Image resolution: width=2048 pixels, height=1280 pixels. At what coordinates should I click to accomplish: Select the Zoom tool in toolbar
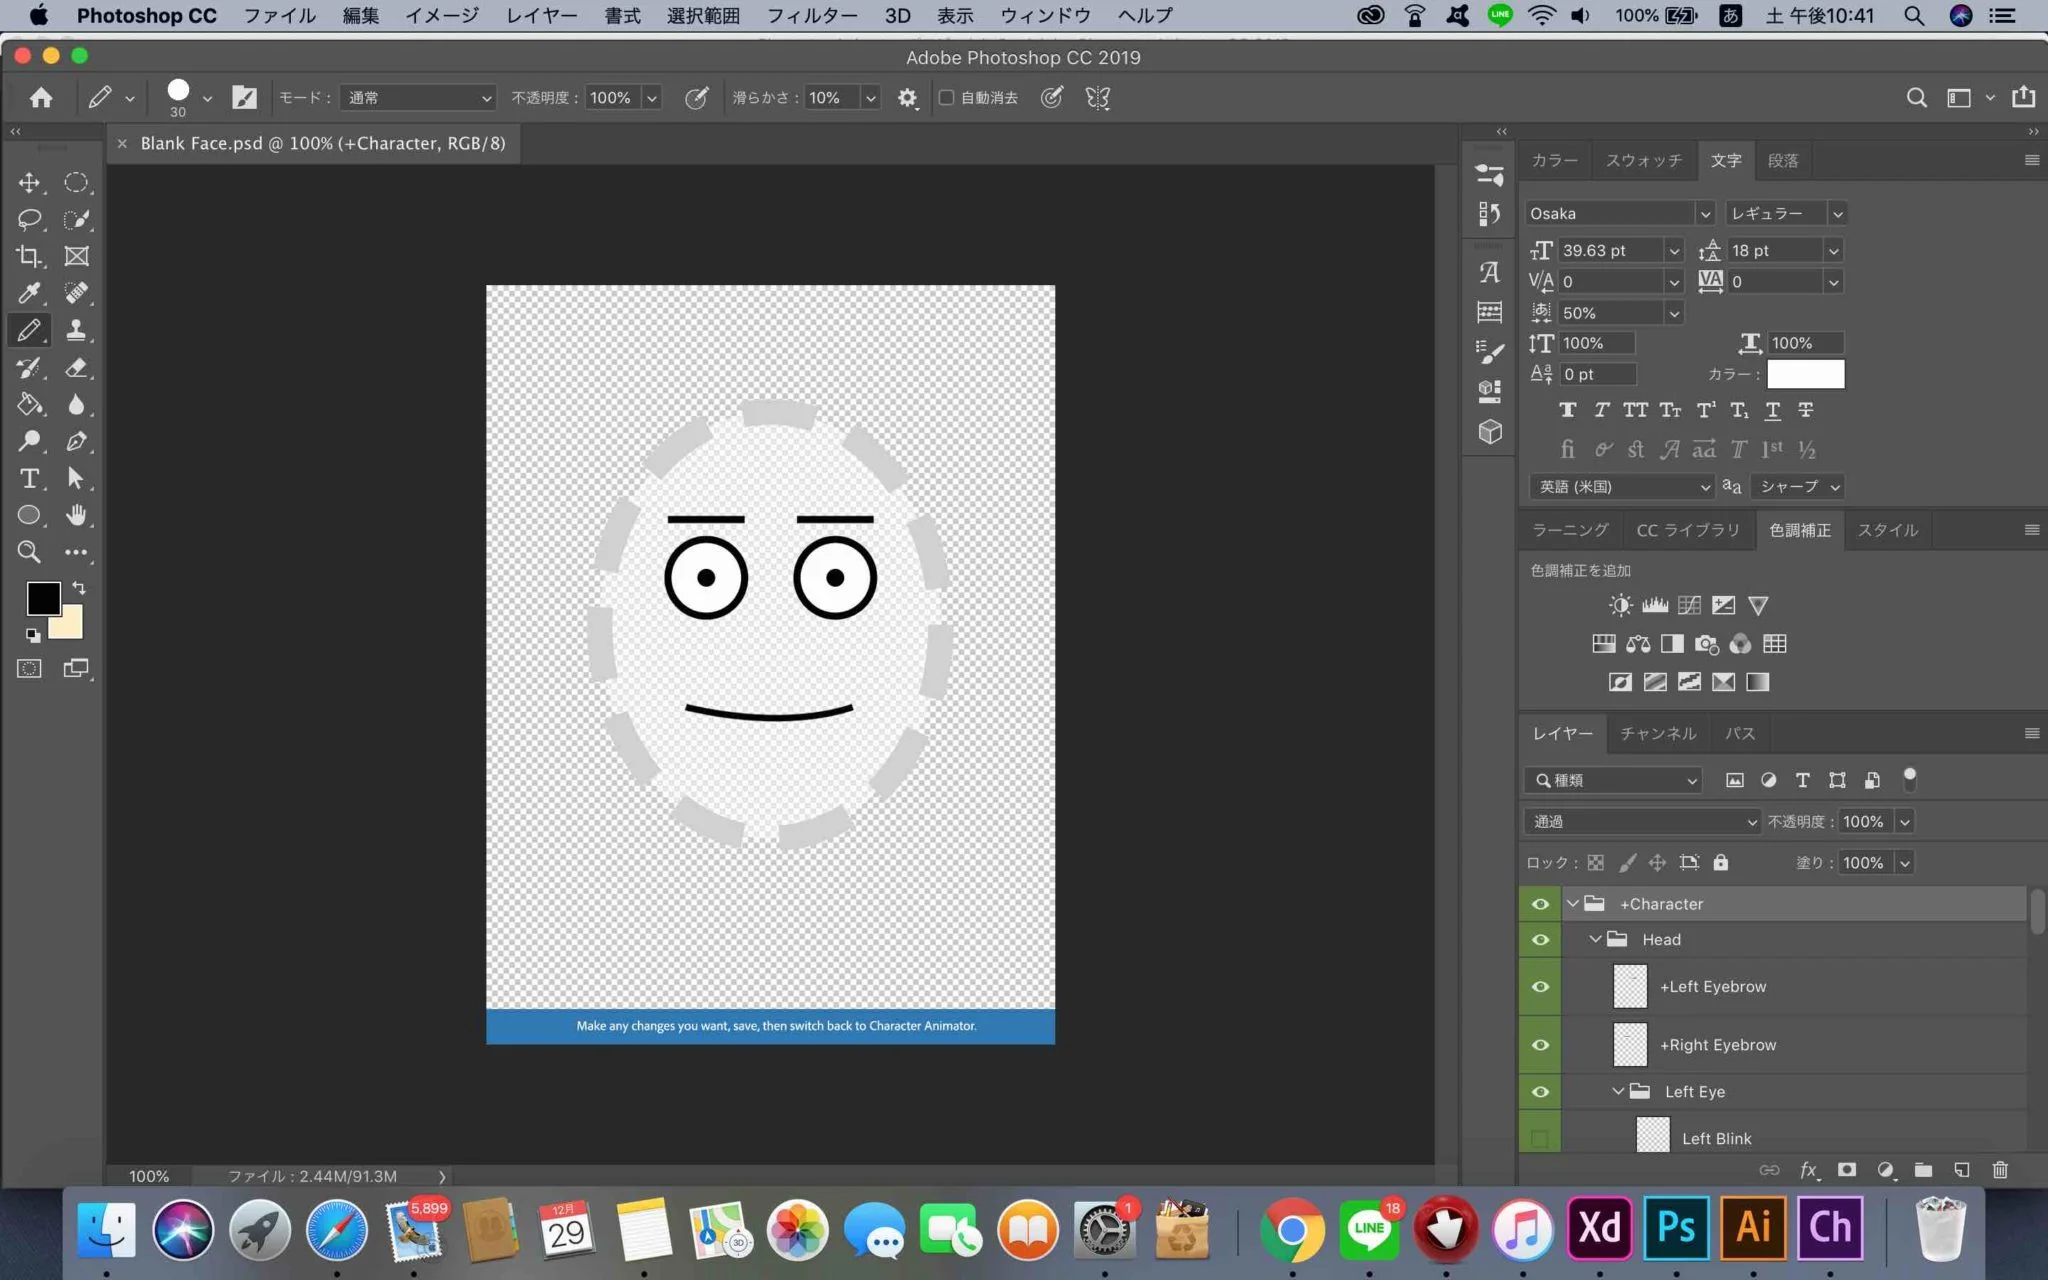coord(29,552)
